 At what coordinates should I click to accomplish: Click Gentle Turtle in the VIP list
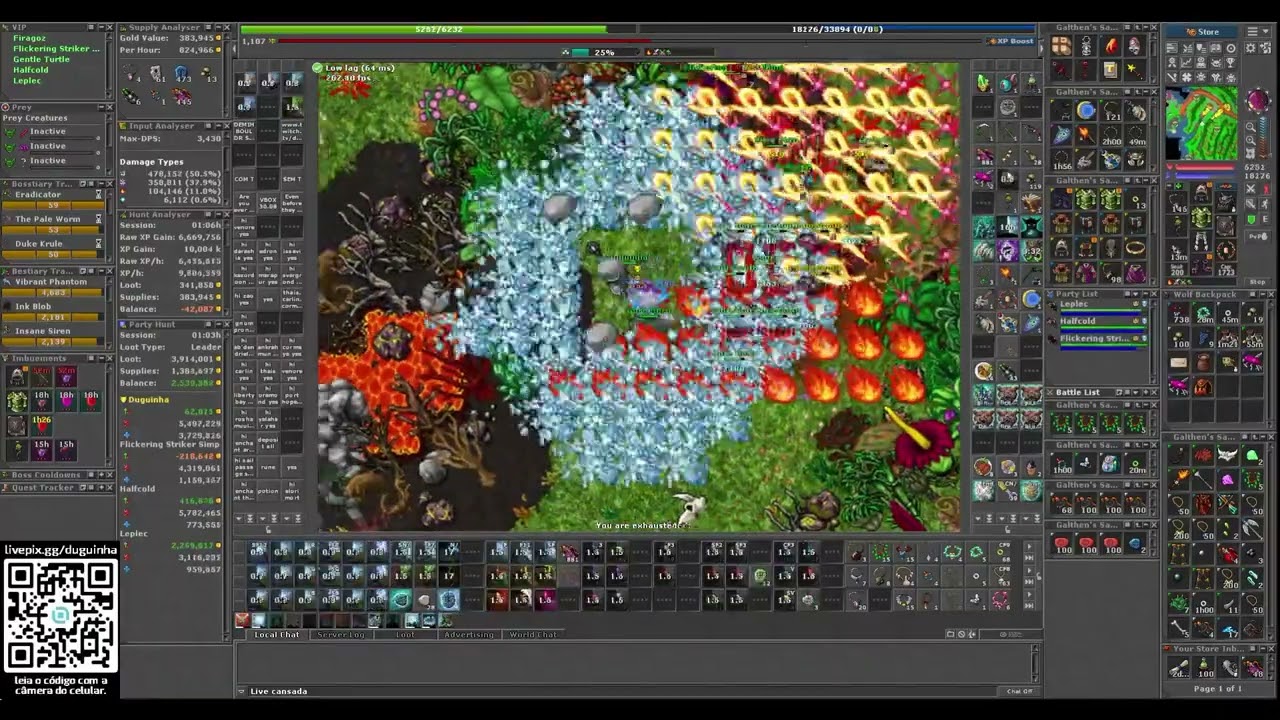tap(41, 59)
